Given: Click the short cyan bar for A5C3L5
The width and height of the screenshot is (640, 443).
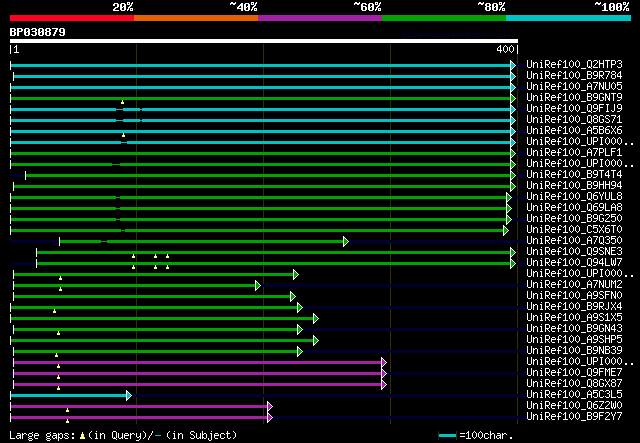Looking at the screenshot, I should pos(69,396).
